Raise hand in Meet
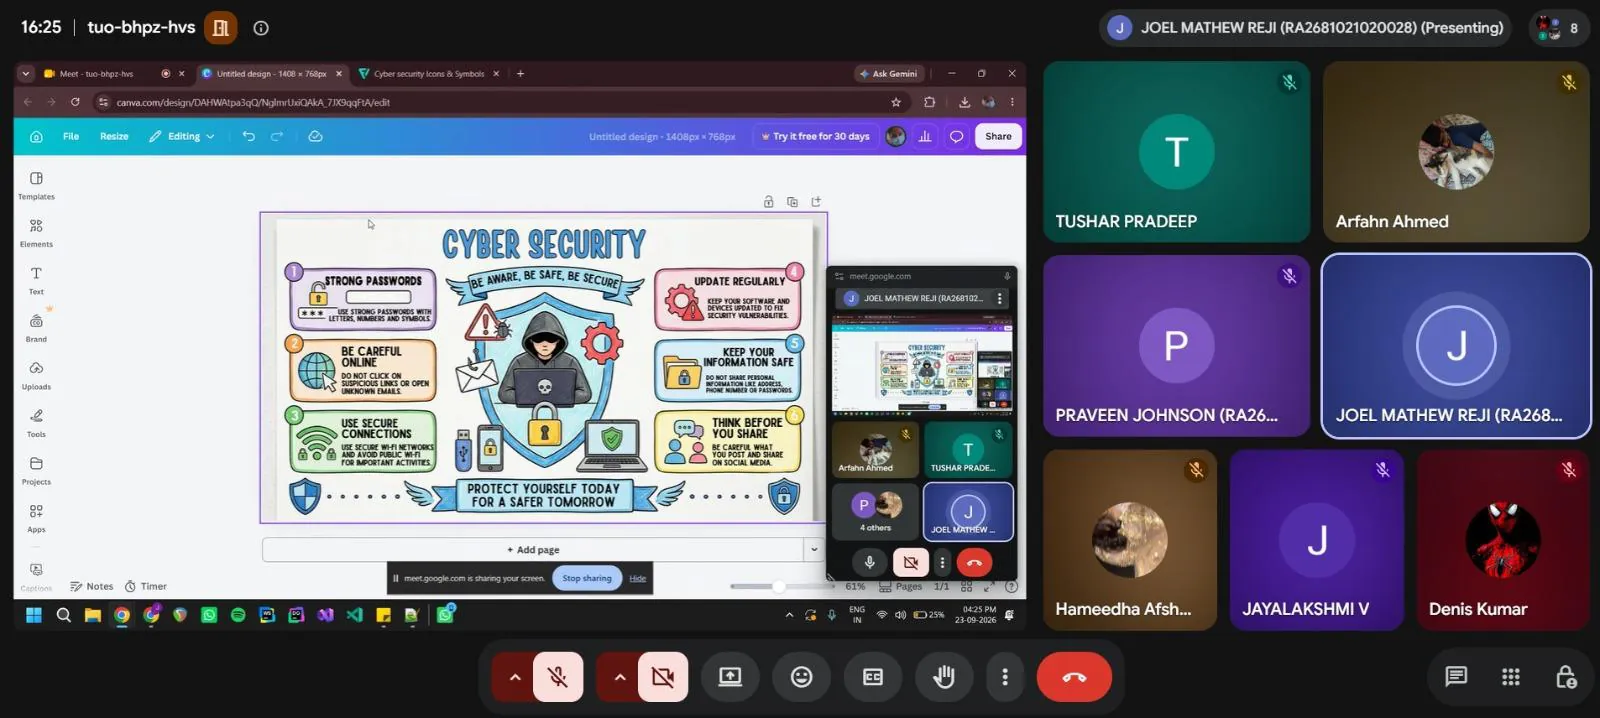Viewport: 1600px width, 718px height. [943, 677]
